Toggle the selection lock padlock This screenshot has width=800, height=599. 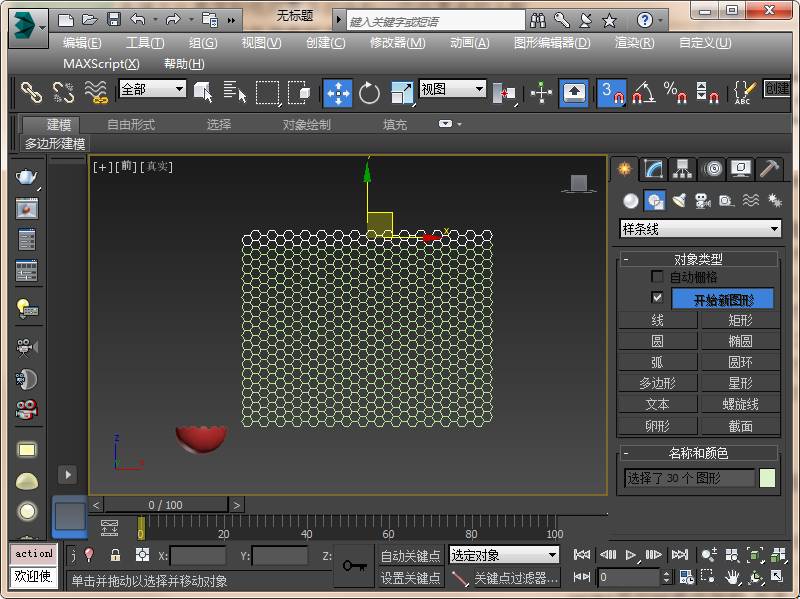point(116,555)
